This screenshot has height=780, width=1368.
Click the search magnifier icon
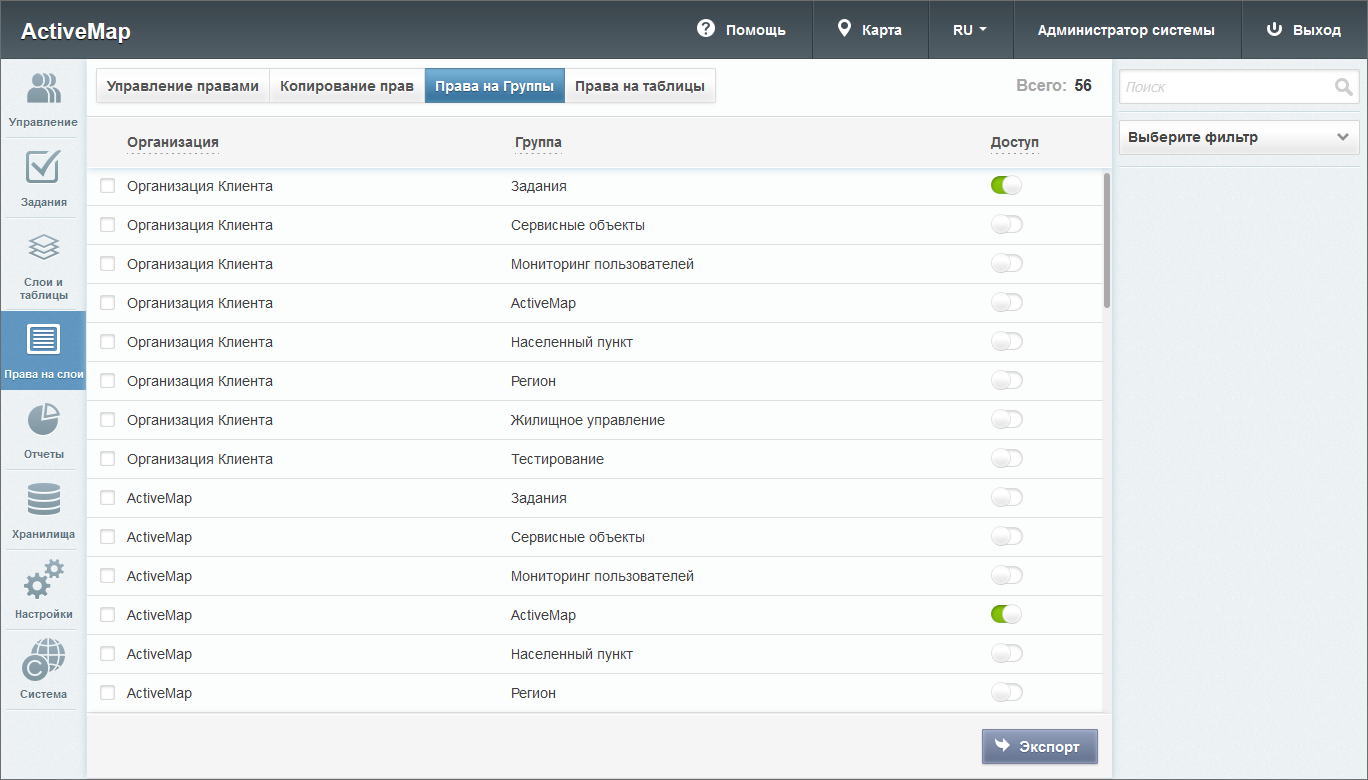(1343, 87)
